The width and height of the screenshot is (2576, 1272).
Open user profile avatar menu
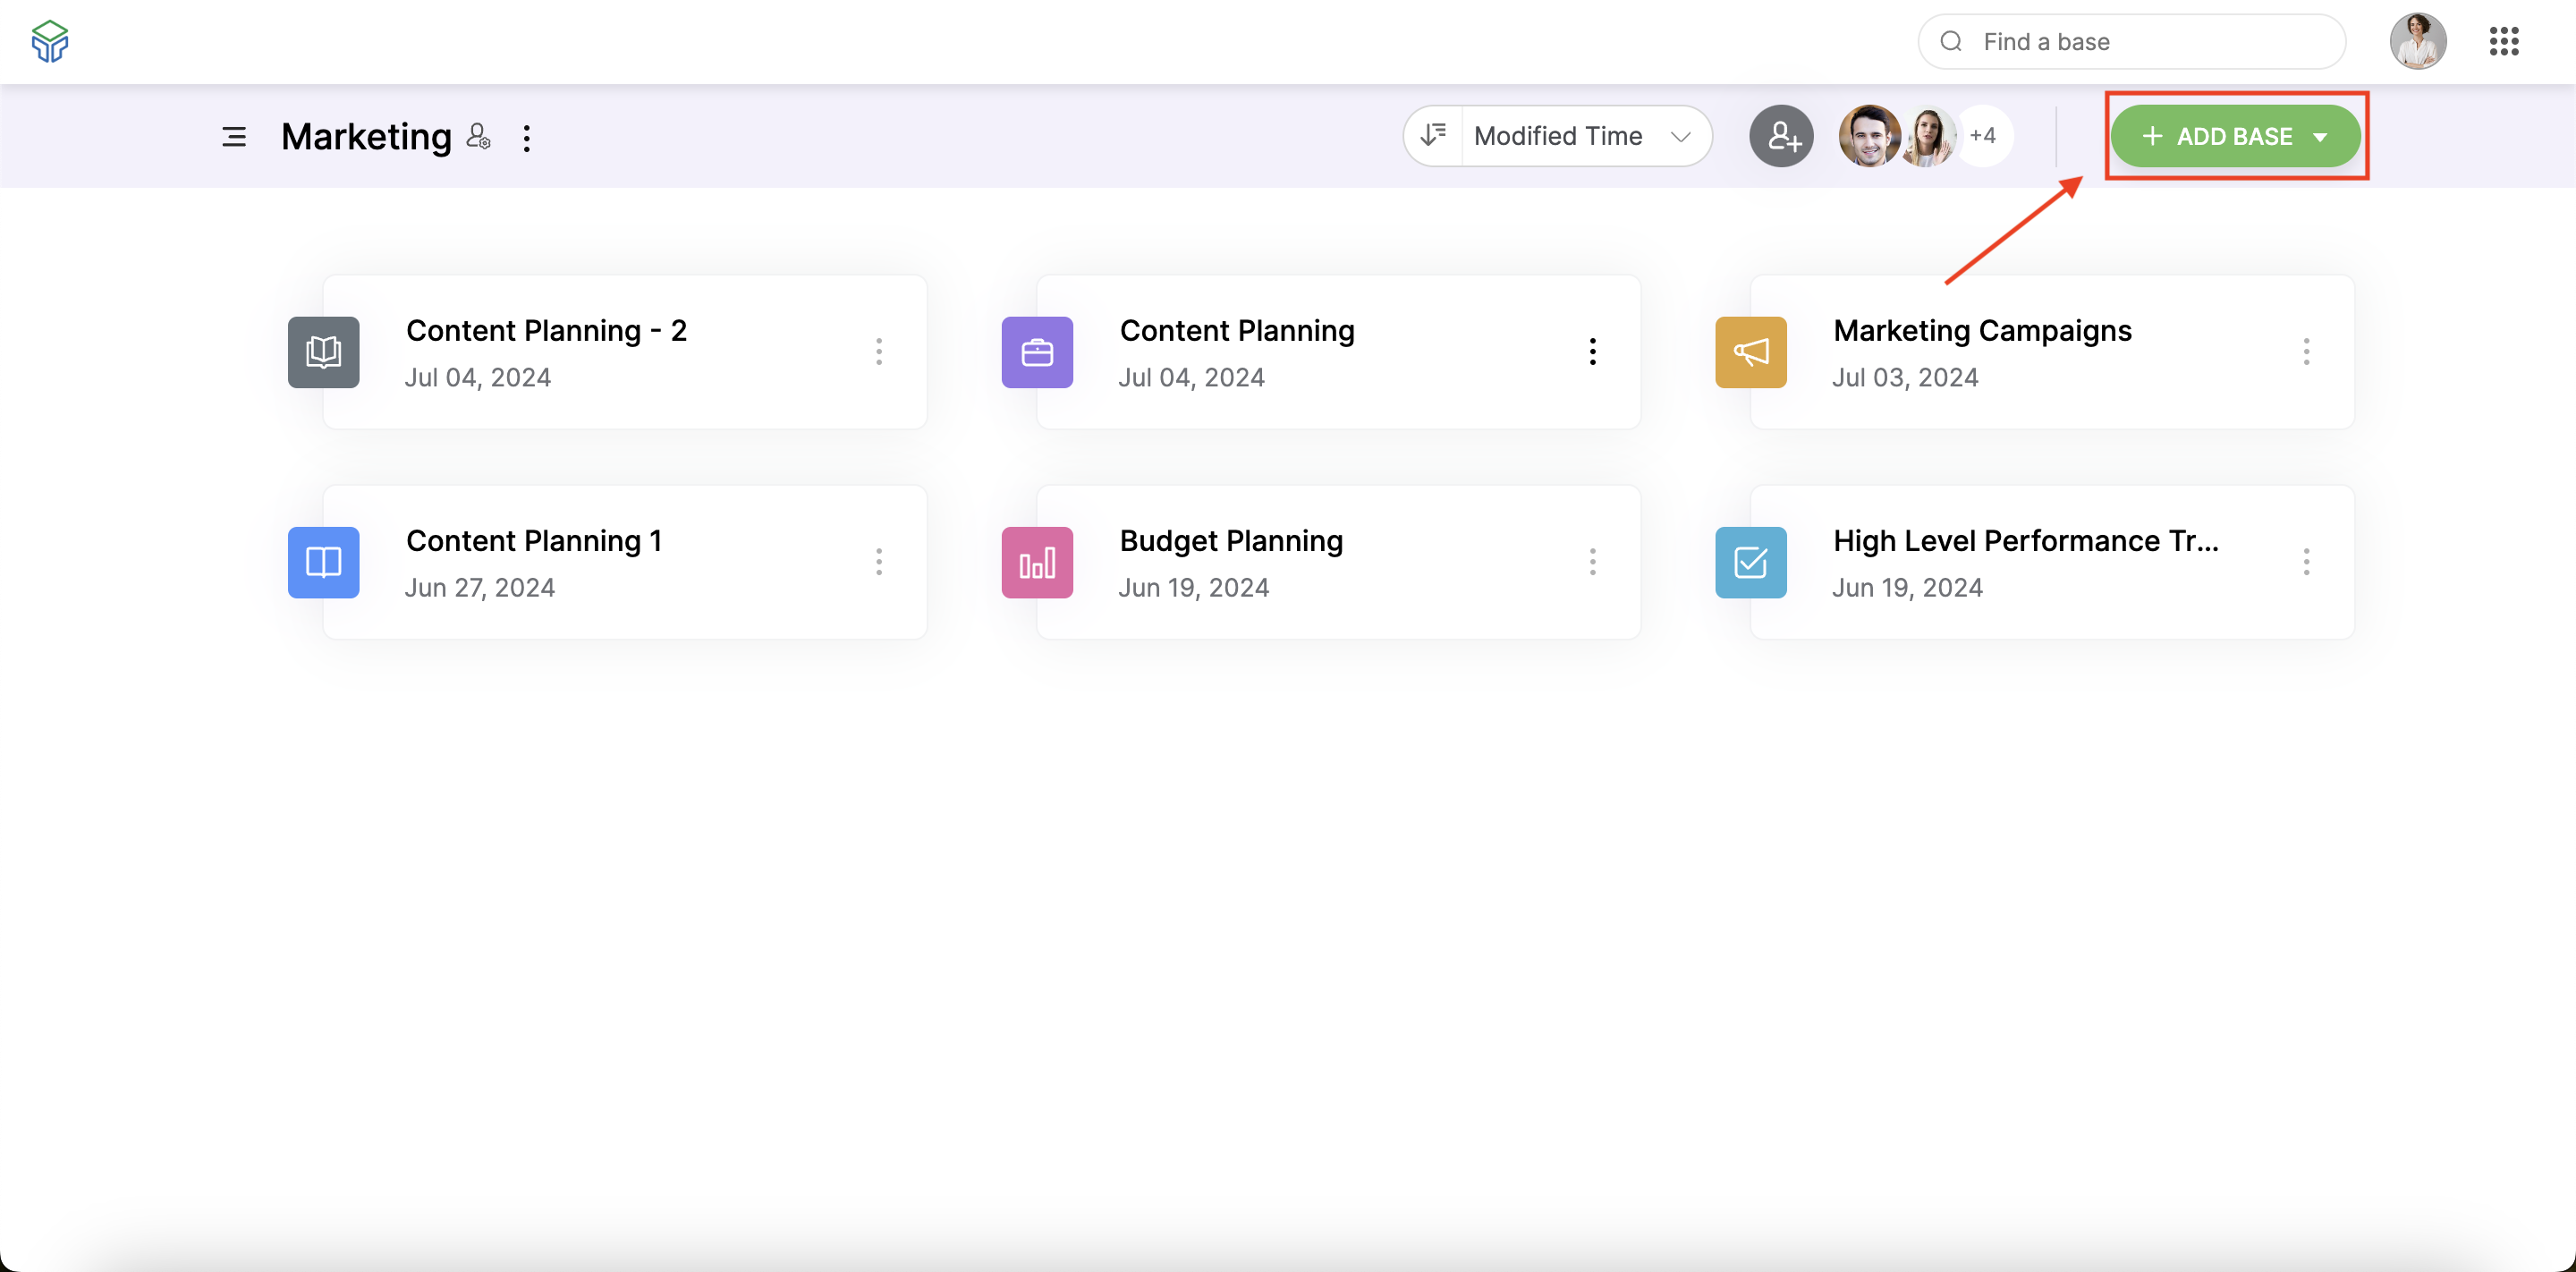[2418, 42]
